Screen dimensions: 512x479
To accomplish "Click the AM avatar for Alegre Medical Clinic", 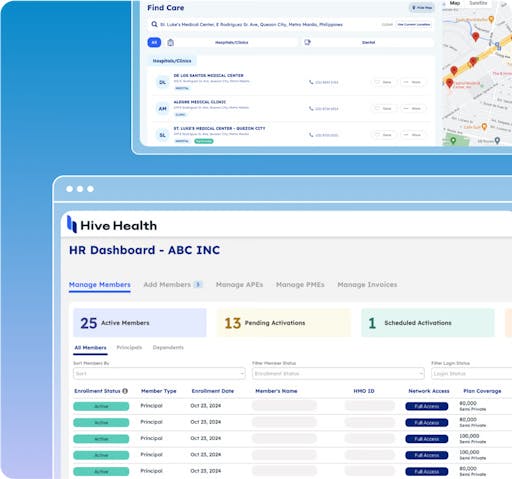I will [163, 109].
